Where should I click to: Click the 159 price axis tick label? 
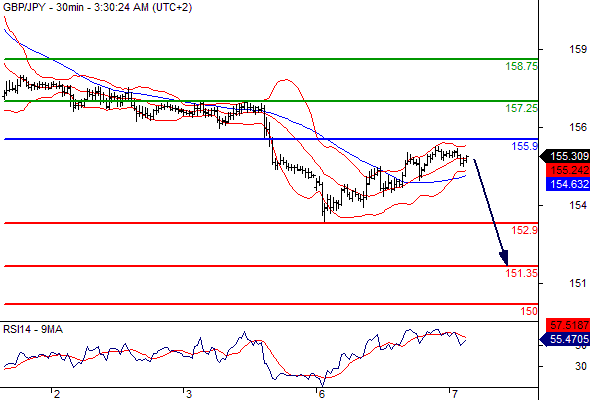point(578,49)
